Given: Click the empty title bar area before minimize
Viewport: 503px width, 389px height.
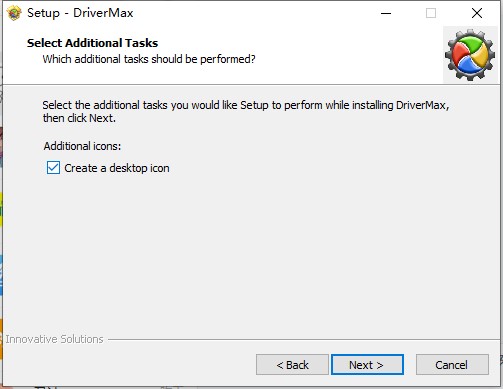Looking at the screenshot, I should 253,13.
